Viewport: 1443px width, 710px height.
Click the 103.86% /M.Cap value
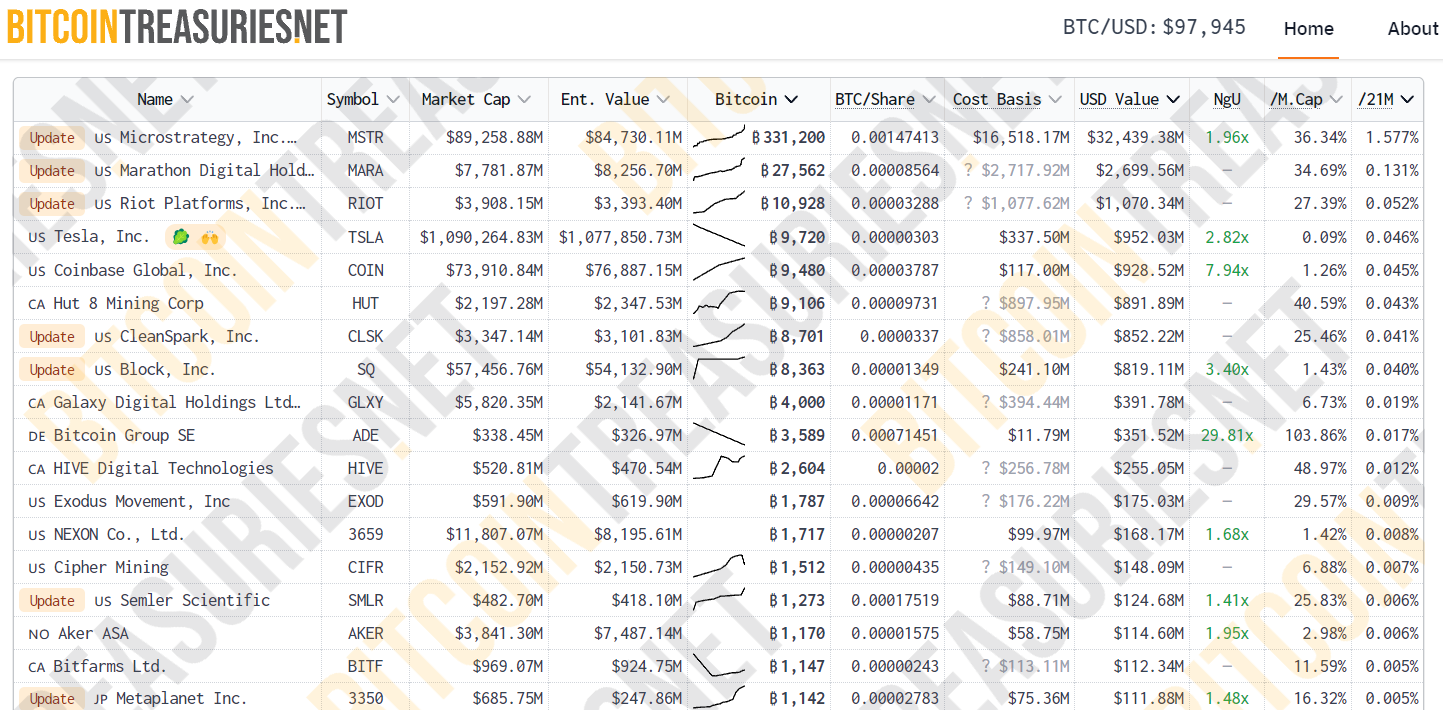[x=1315, y=435]
